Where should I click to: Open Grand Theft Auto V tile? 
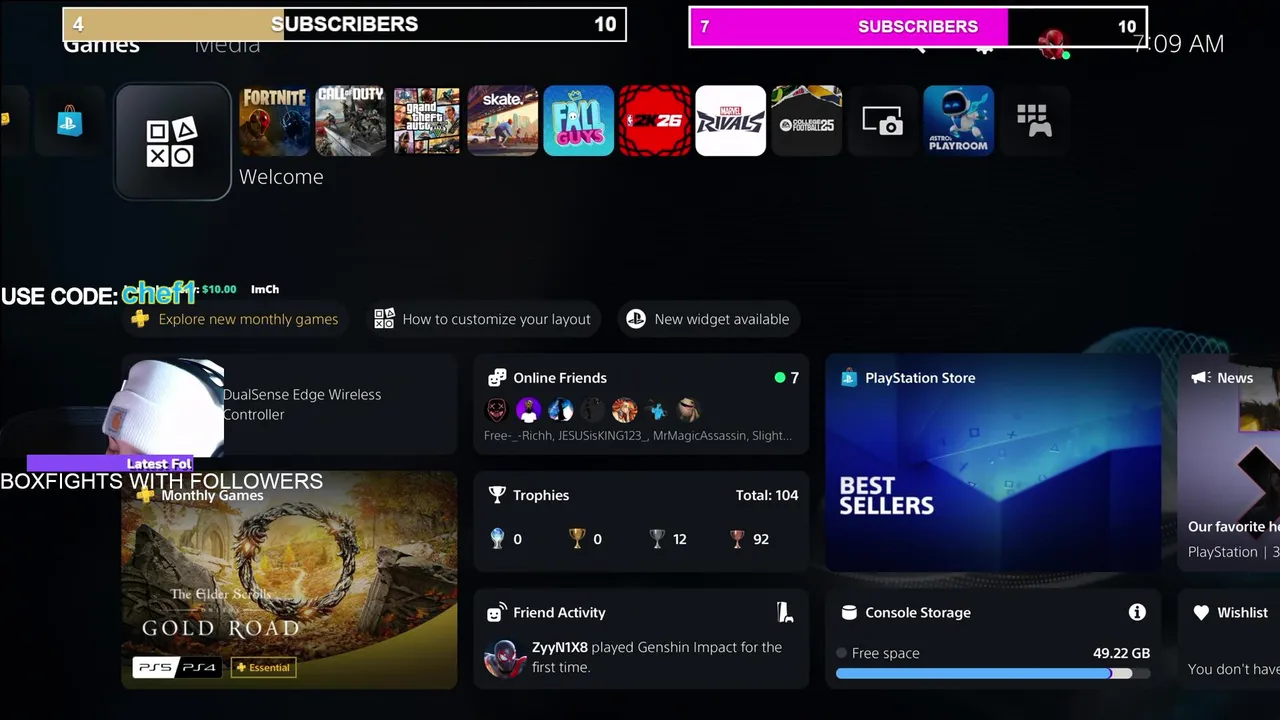point(427,121)
